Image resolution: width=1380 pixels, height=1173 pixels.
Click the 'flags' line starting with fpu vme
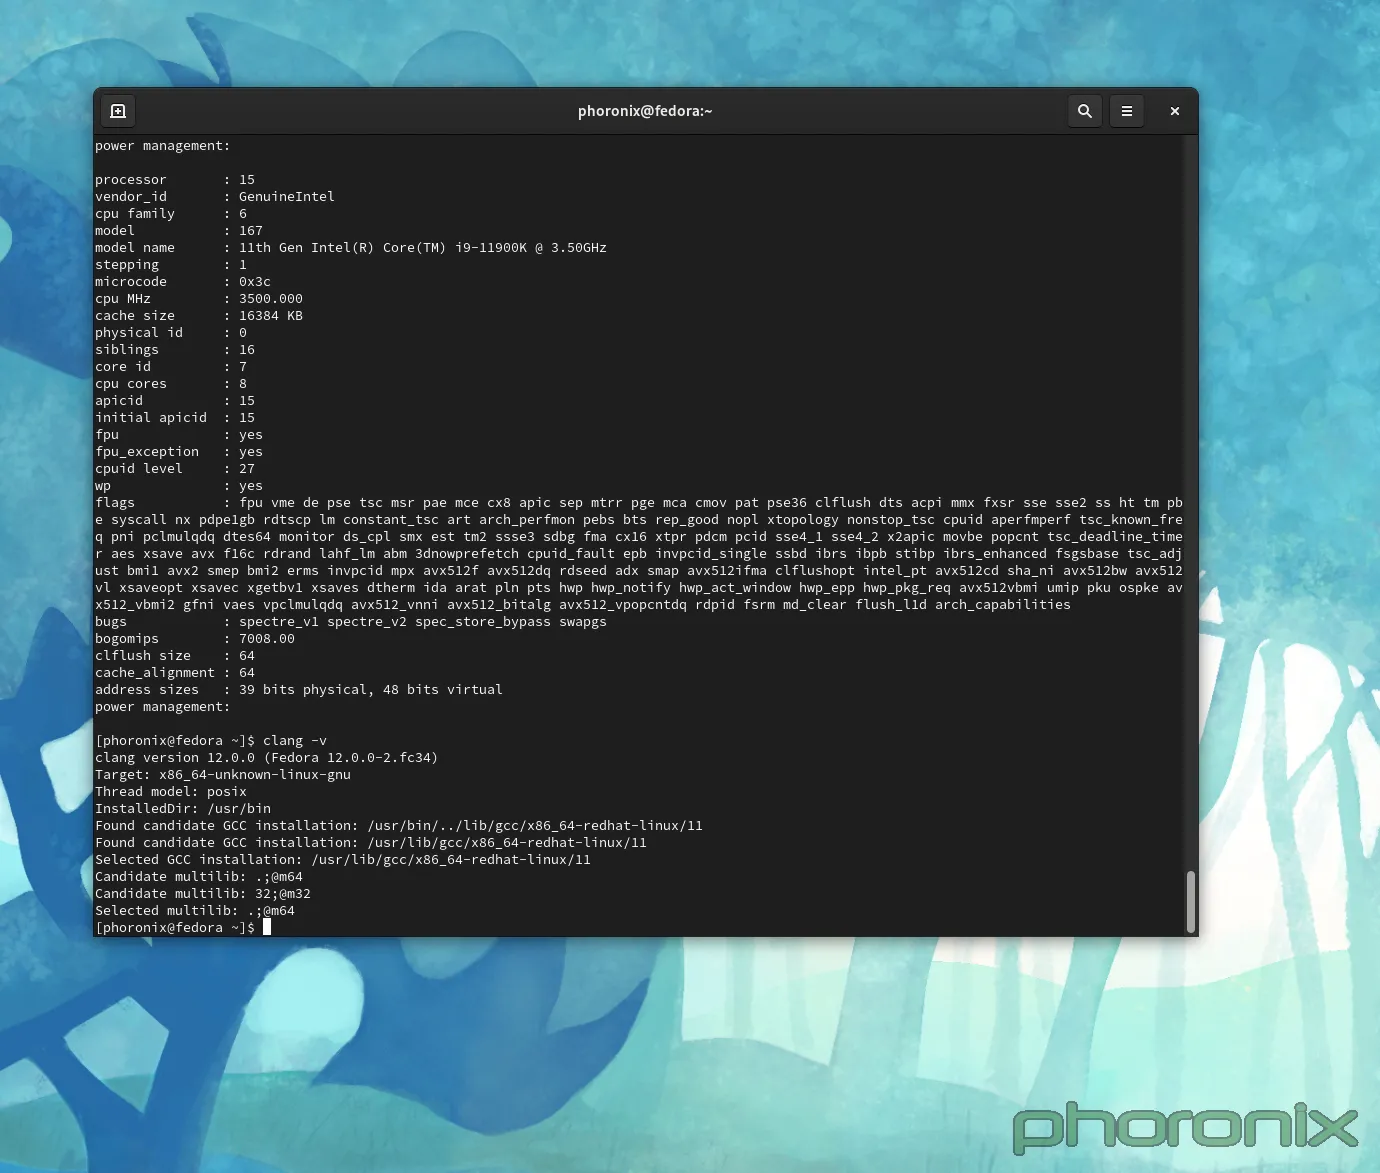tap(639, 503)
